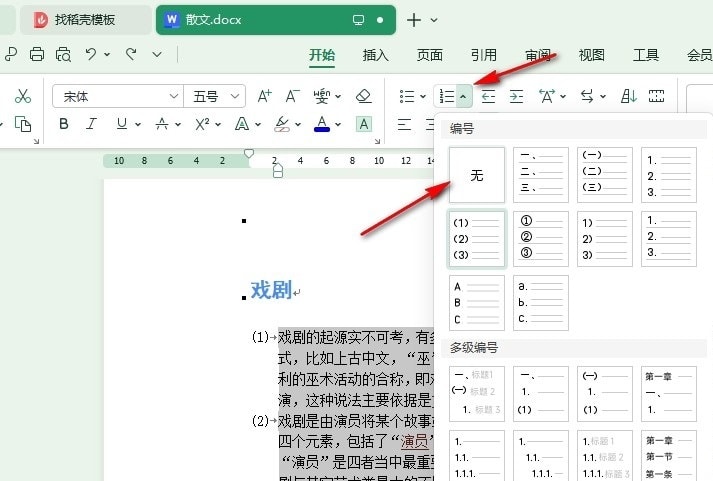Click the Chinese layout icon
The width and height of the screenshot is (713, 481).
tap(547, 96)
